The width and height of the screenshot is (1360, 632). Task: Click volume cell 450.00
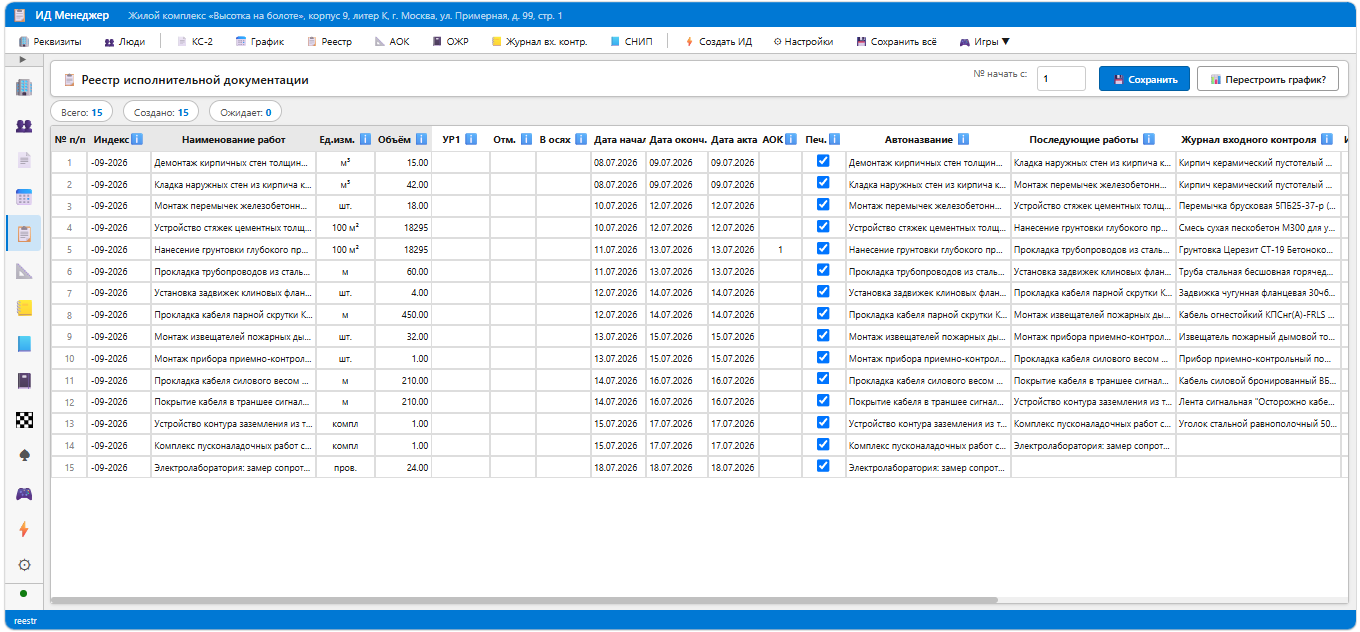[403, 314]
